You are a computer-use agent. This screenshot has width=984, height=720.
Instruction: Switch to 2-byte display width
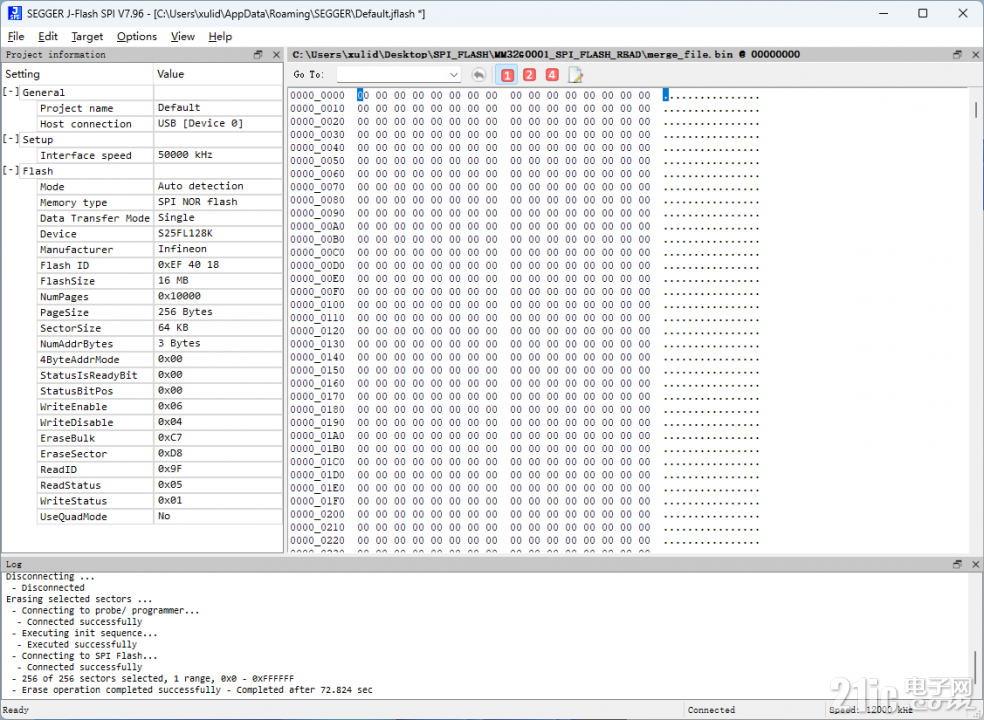point(529,75)
